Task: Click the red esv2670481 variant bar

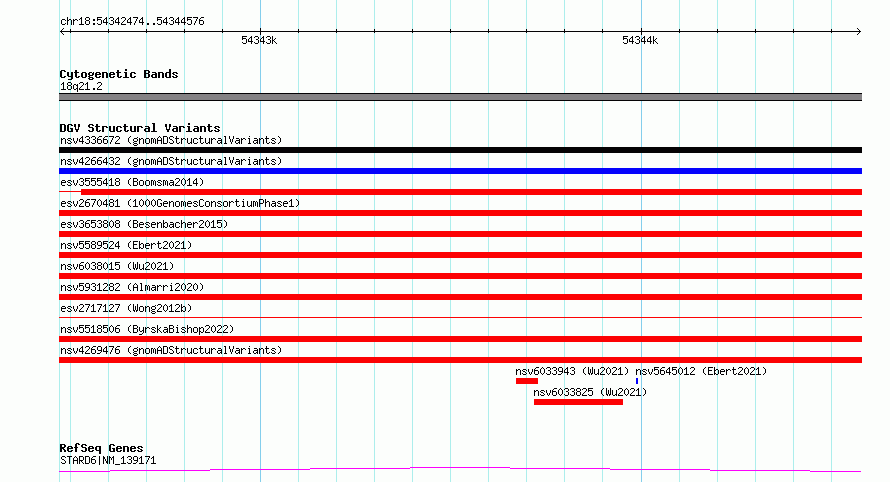Action: point(460,213)
